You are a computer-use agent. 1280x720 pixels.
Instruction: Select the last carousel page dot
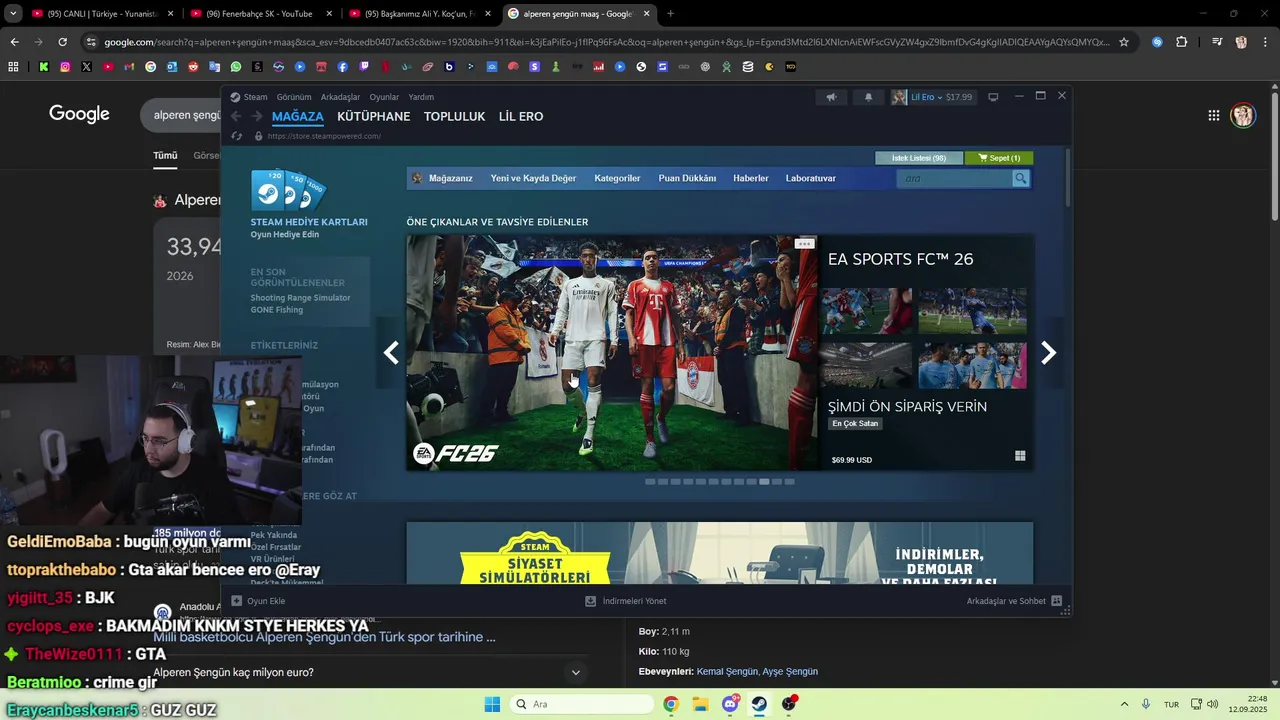click(x=789, y=482)
